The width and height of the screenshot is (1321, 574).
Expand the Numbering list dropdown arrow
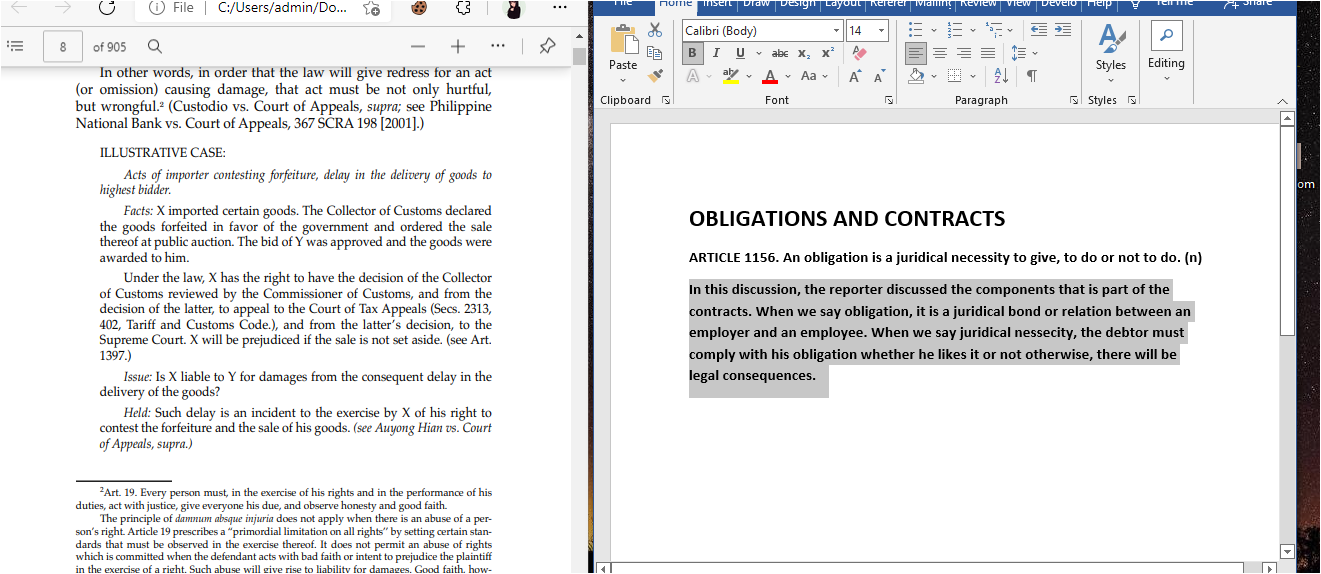coord(971,30)
